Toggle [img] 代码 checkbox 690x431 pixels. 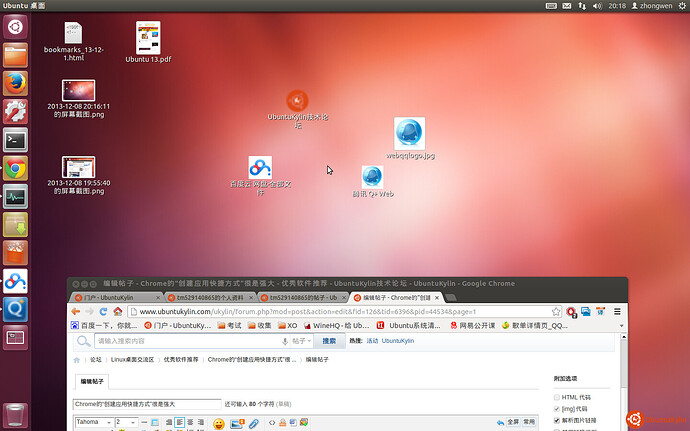557,409
